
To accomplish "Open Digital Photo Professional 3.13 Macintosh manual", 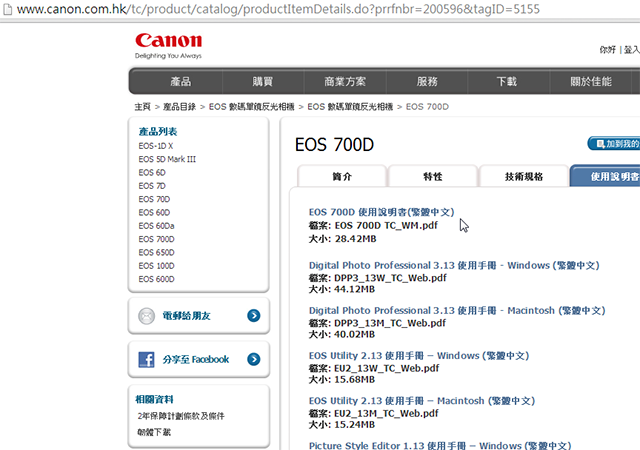I will coord(457,311).
